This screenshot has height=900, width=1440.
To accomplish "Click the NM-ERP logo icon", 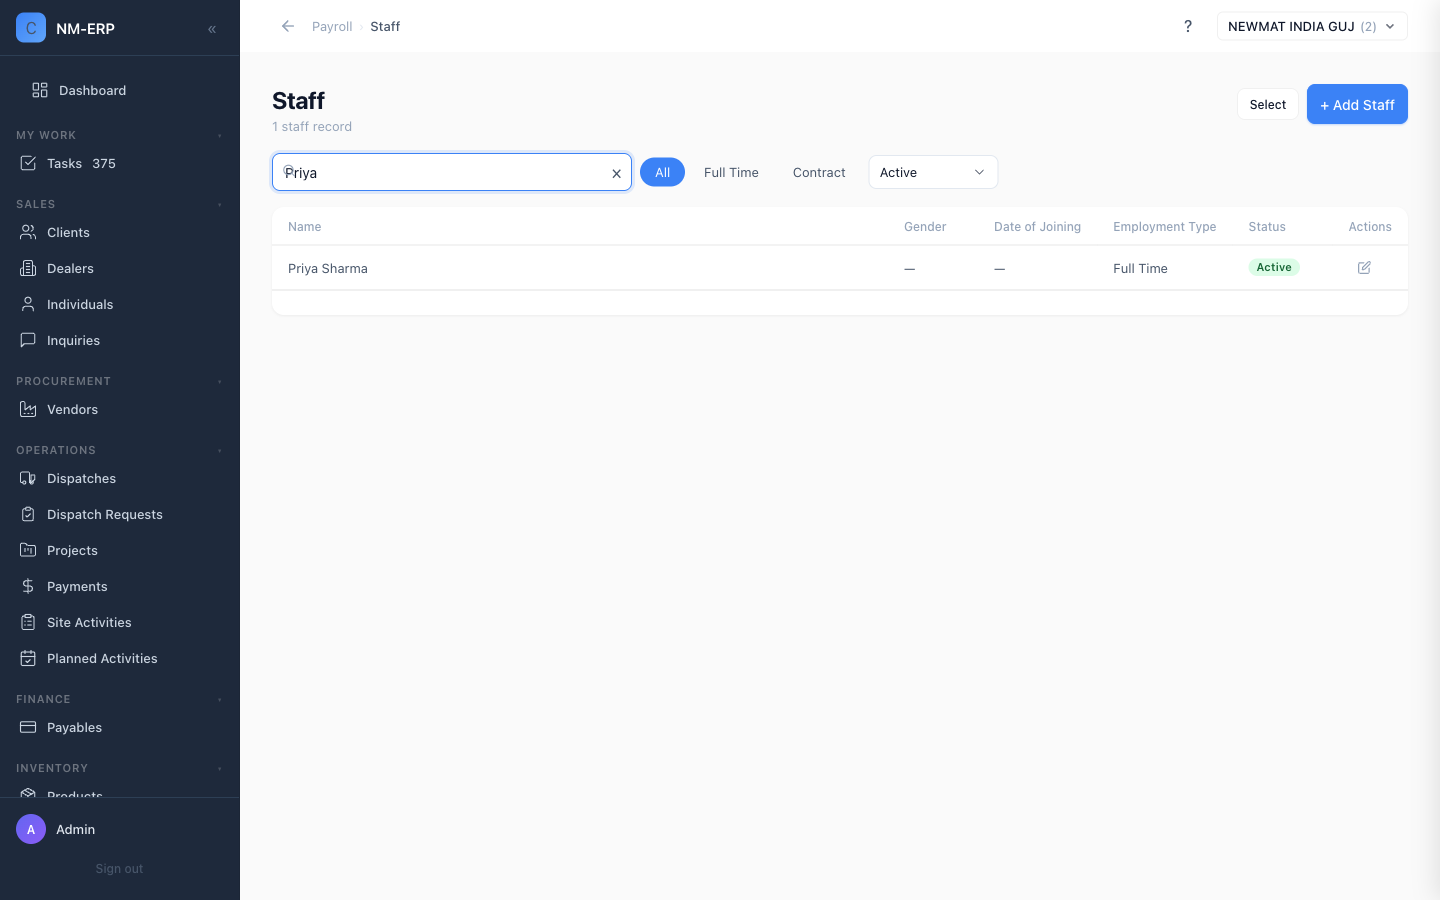I will (x=31, y=28).
